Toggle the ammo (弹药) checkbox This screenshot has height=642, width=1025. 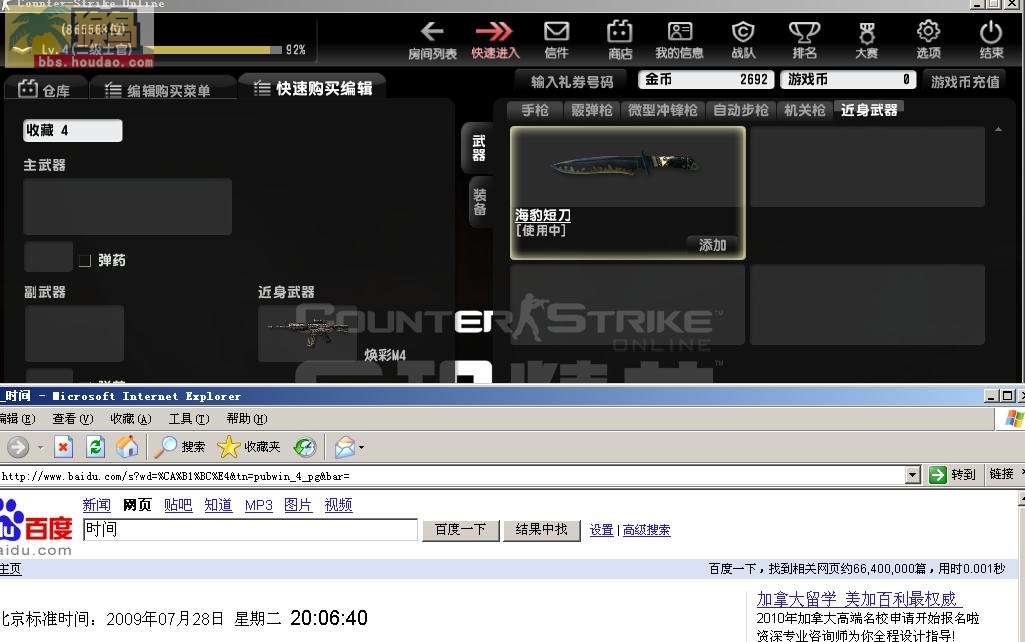(x=85, y=261)
